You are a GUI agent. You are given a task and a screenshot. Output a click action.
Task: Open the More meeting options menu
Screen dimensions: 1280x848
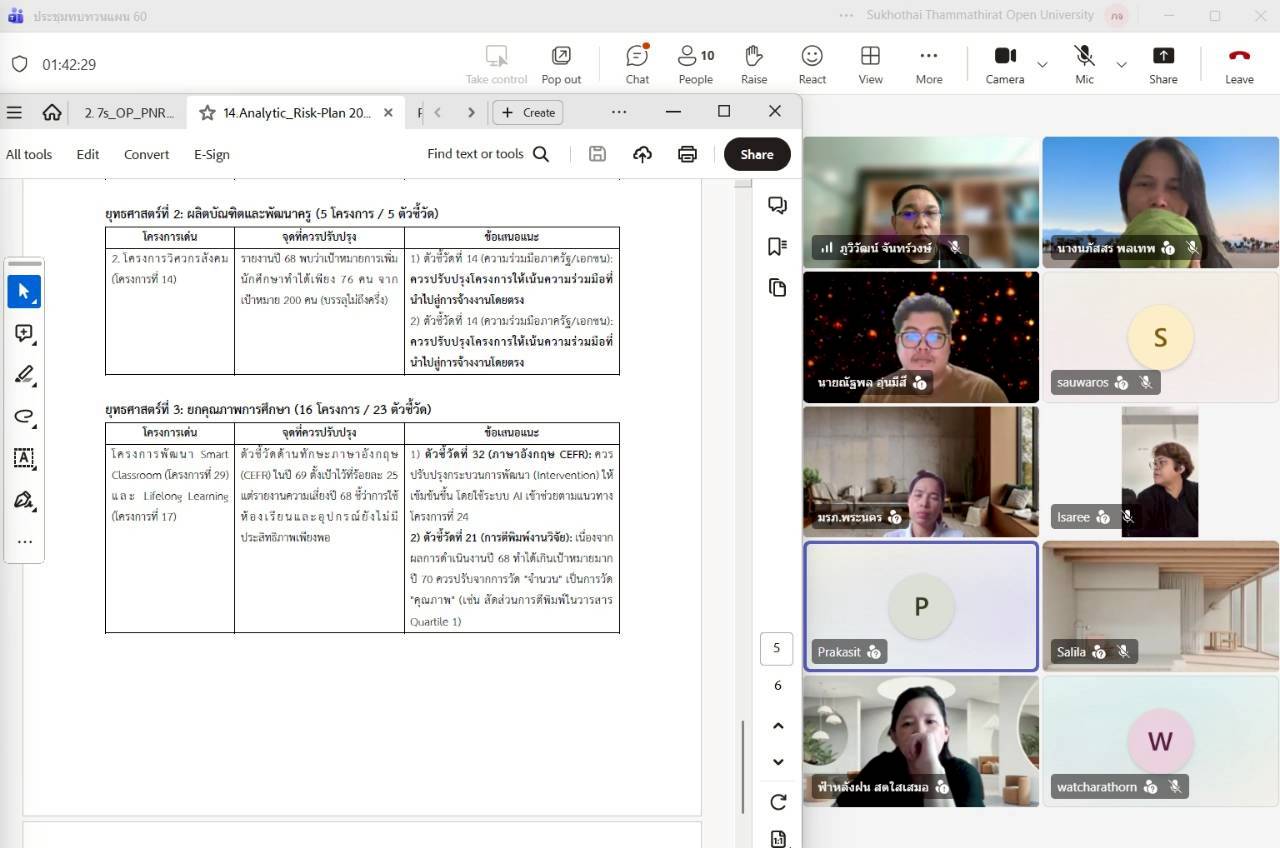pyautogui.click(x=928, y=64)
